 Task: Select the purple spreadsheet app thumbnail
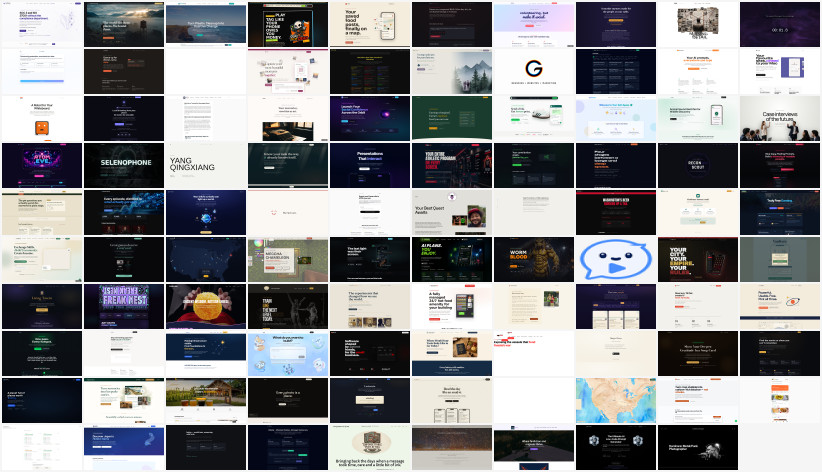[780, 71]
